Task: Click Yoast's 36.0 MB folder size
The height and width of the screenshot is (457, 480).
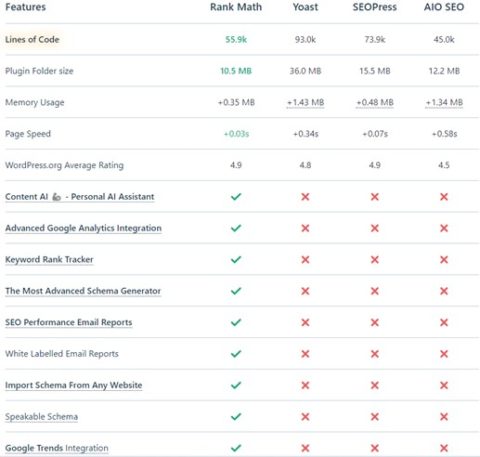Action: point(305,71)
